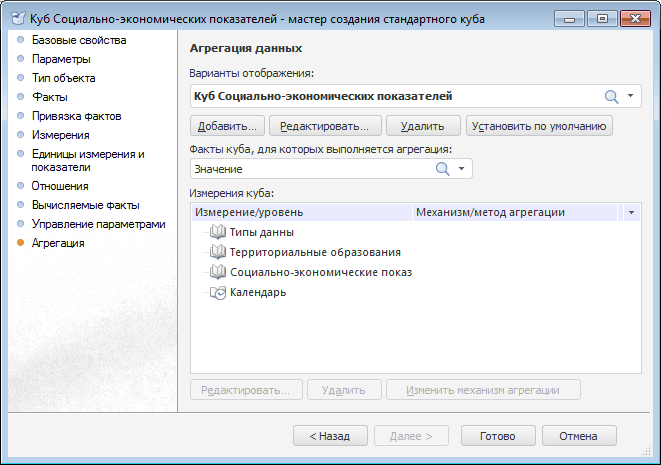This screenshot has height=465, width=661.
Task: Open the table column options arrow
Action: point(631,212)
